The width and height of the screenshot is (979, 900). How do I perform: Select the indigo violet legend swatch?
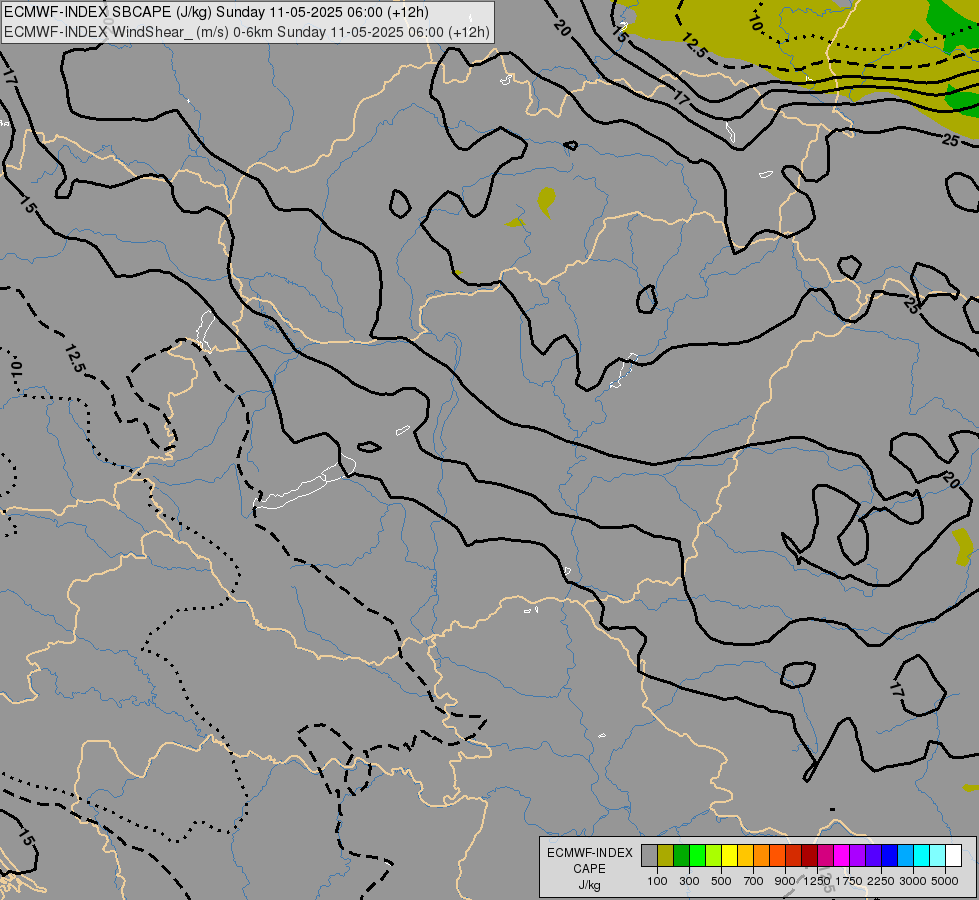873,855
